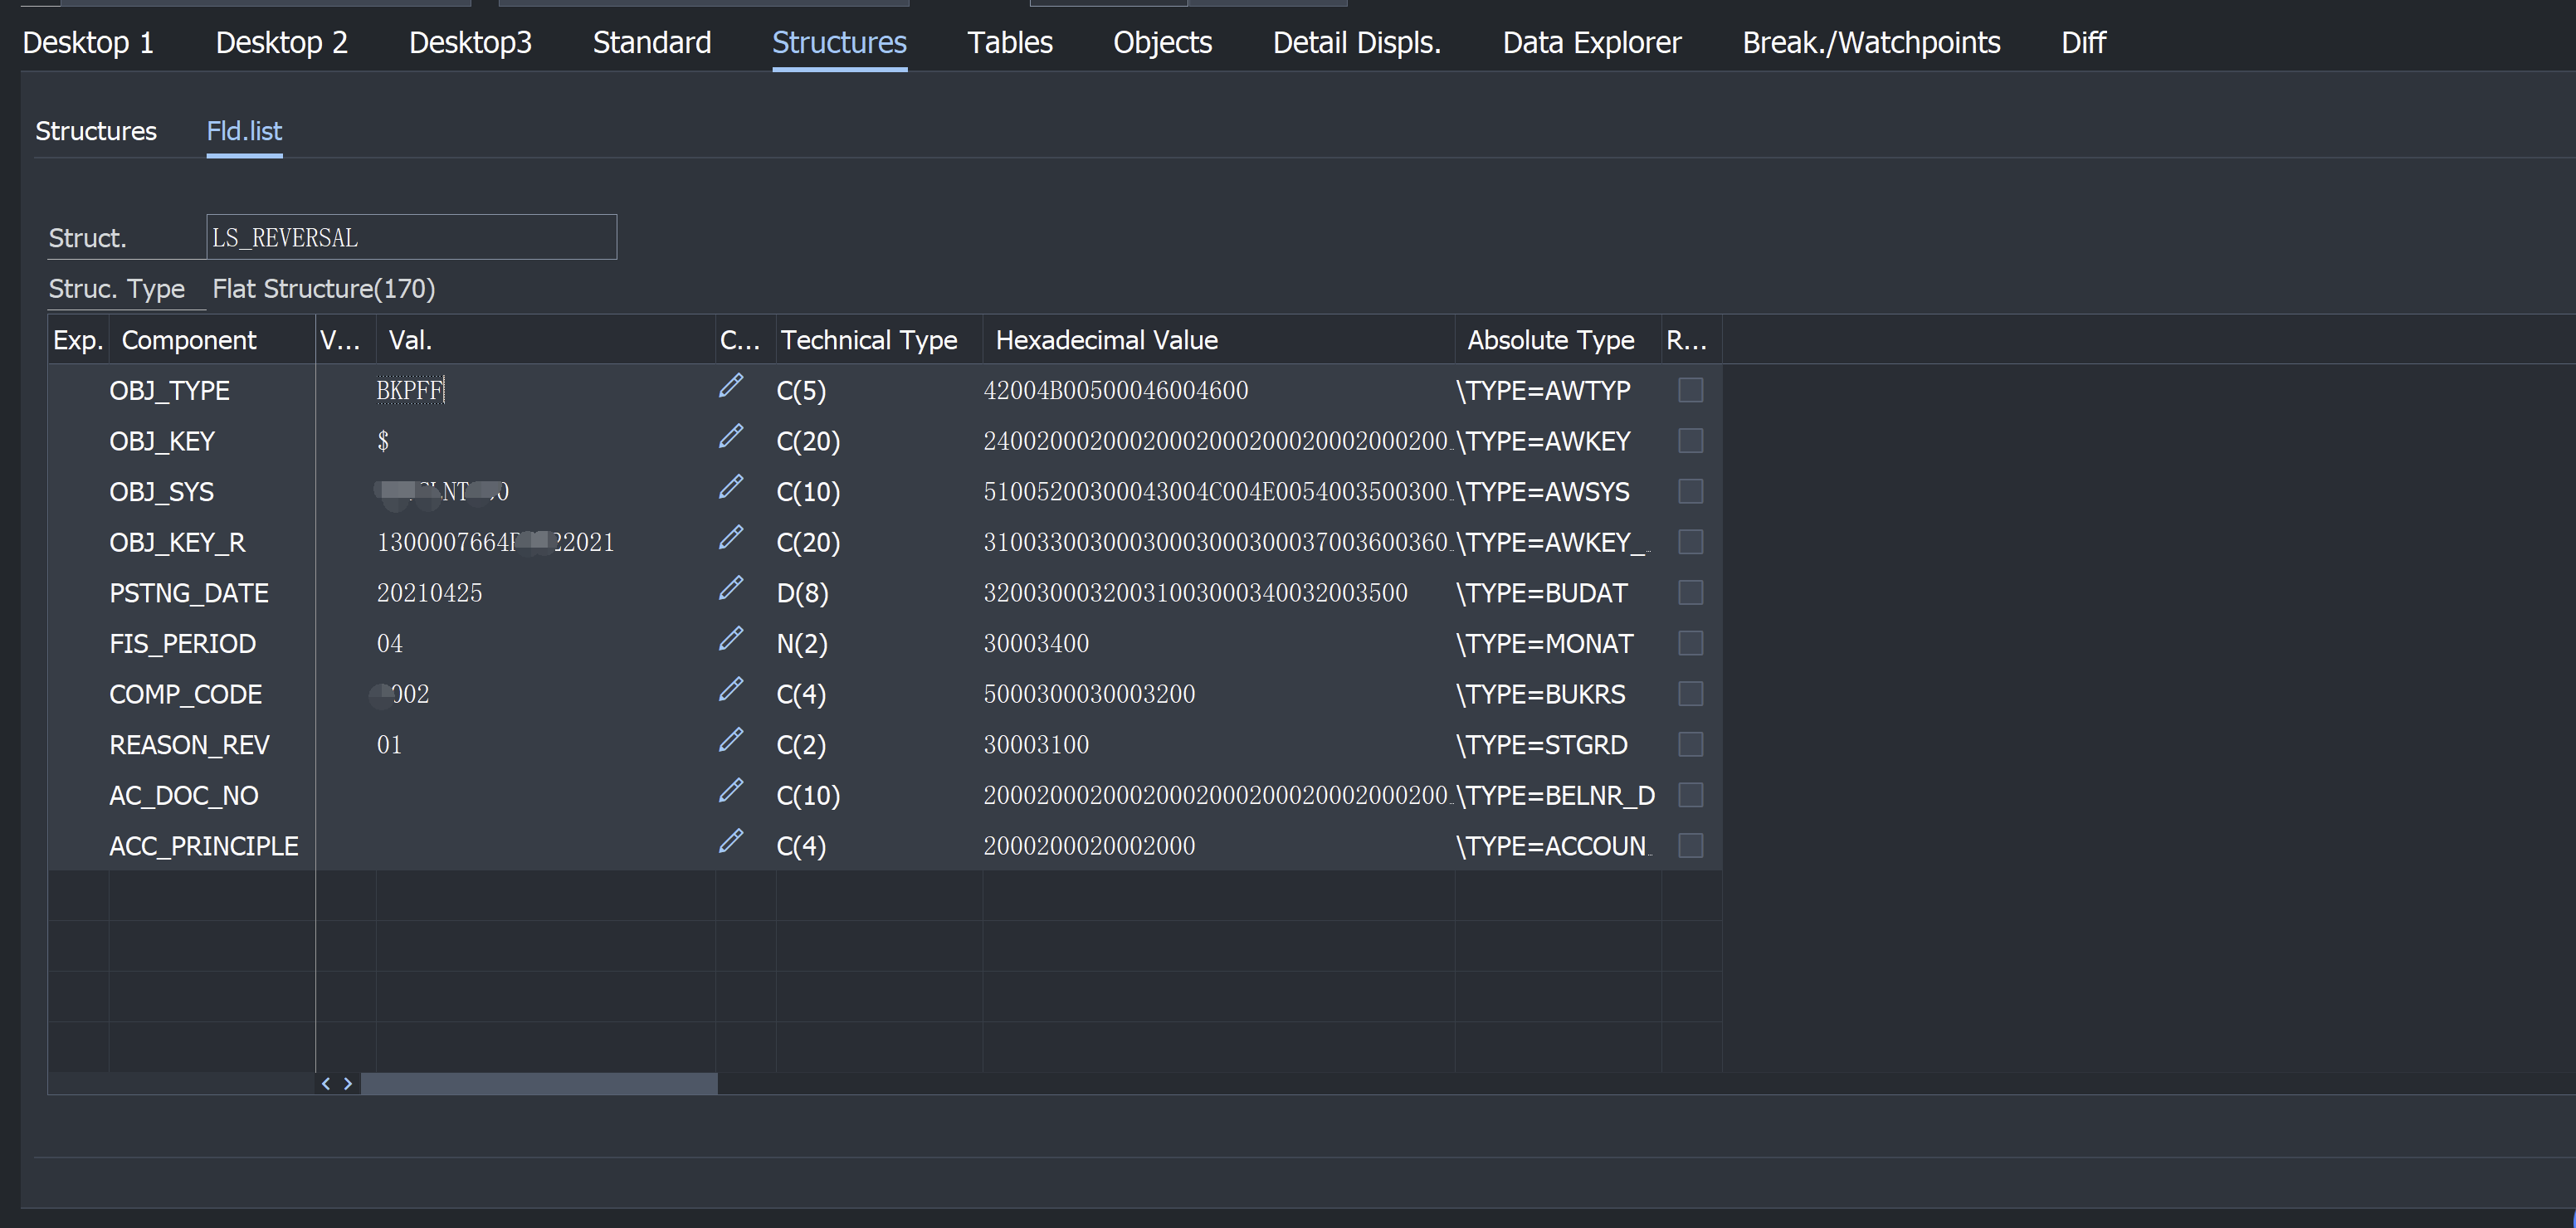Toggle the read-only checkbox for AC_DOC_NO
The image size is (2576, 1228).
point(1691,795)
